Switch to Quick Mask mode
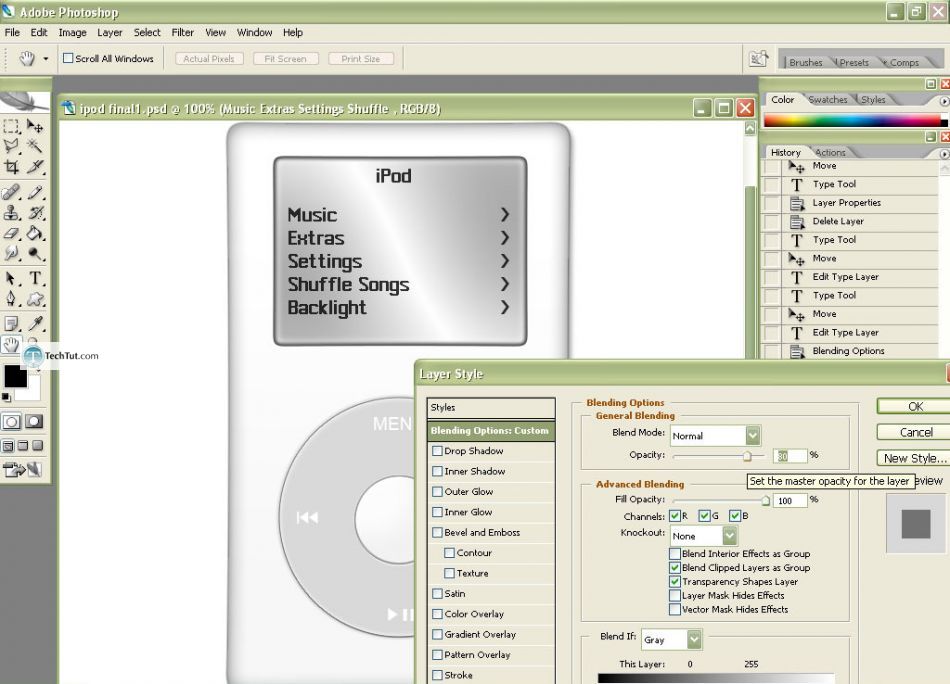 click(34, 422)
